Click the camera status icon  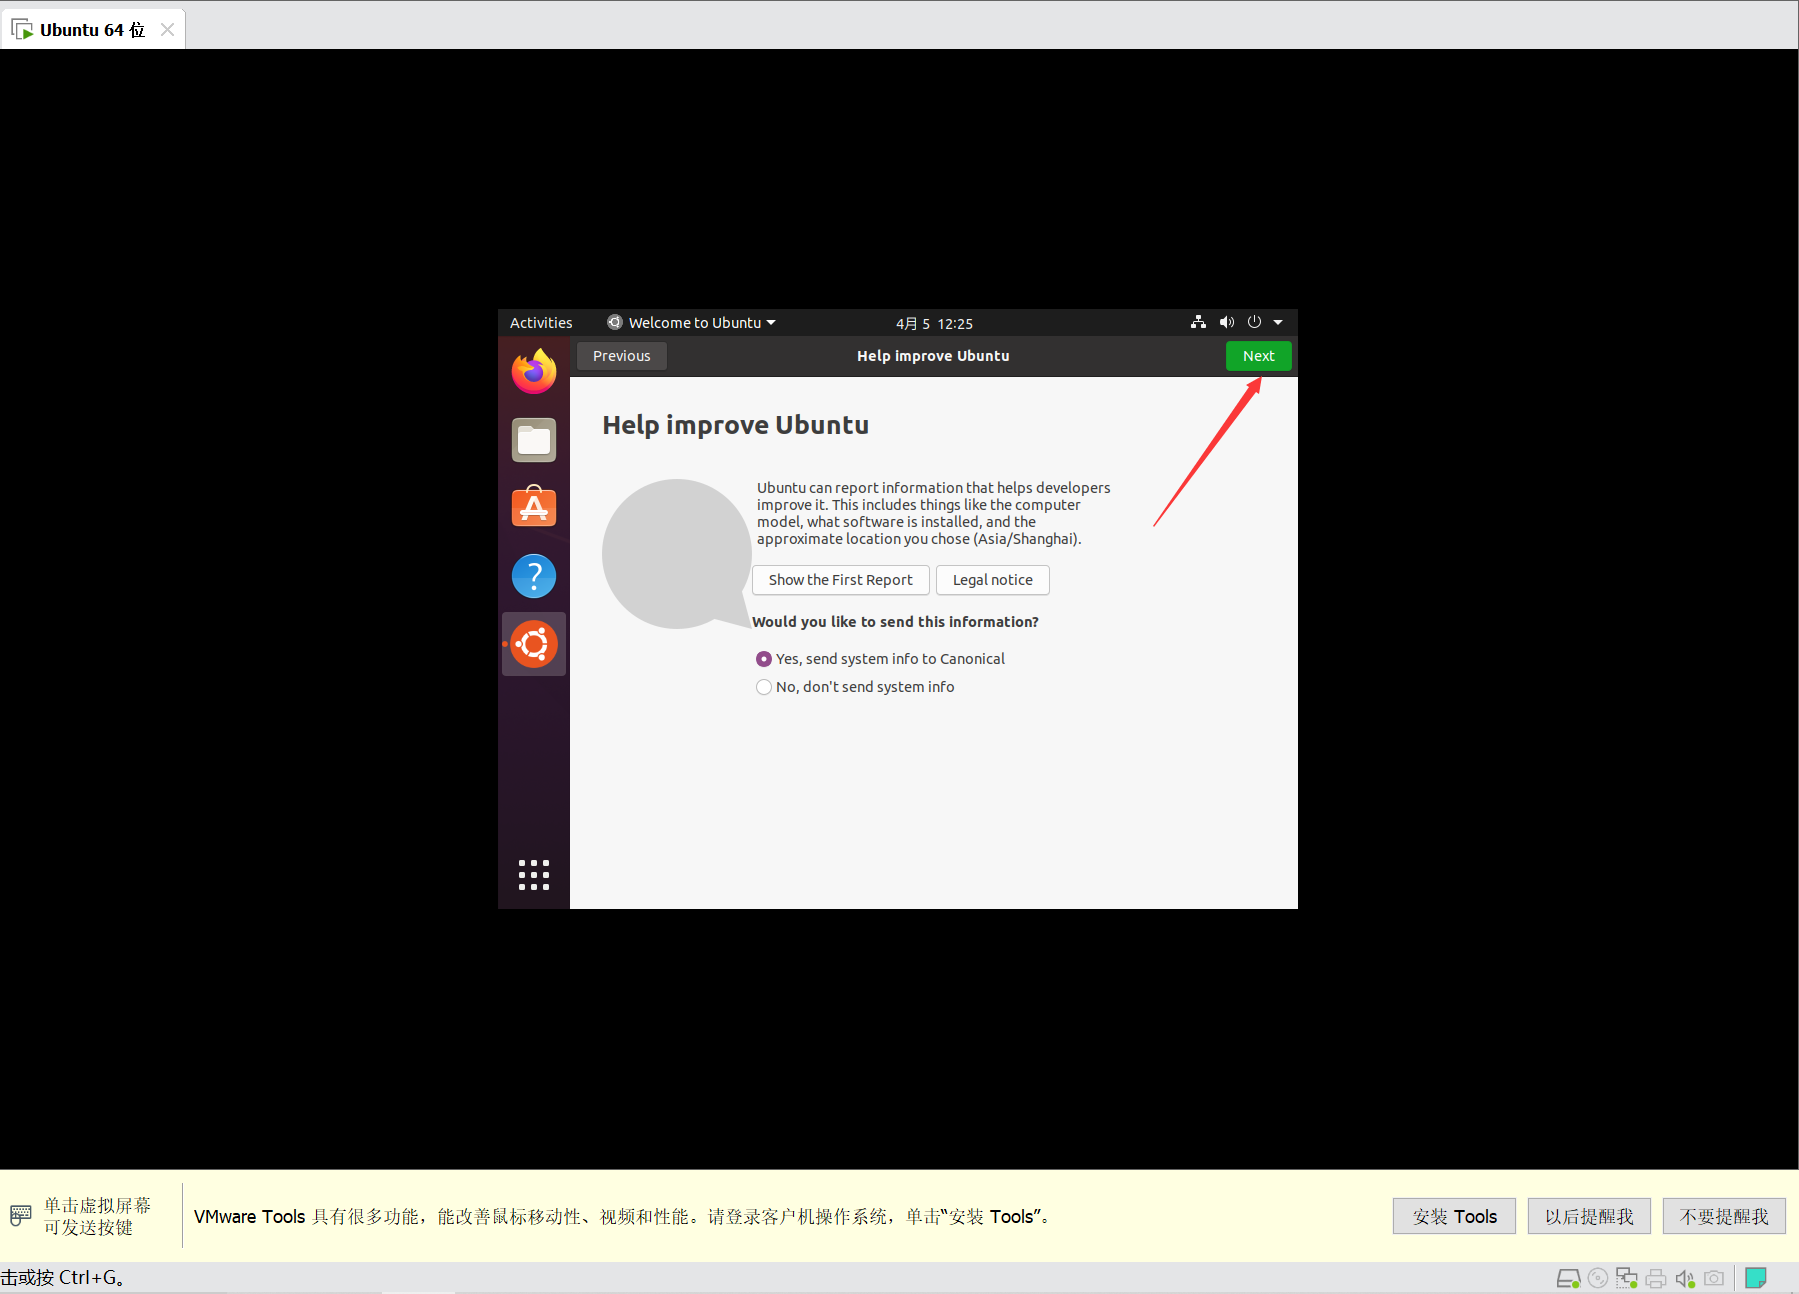1714,1278
